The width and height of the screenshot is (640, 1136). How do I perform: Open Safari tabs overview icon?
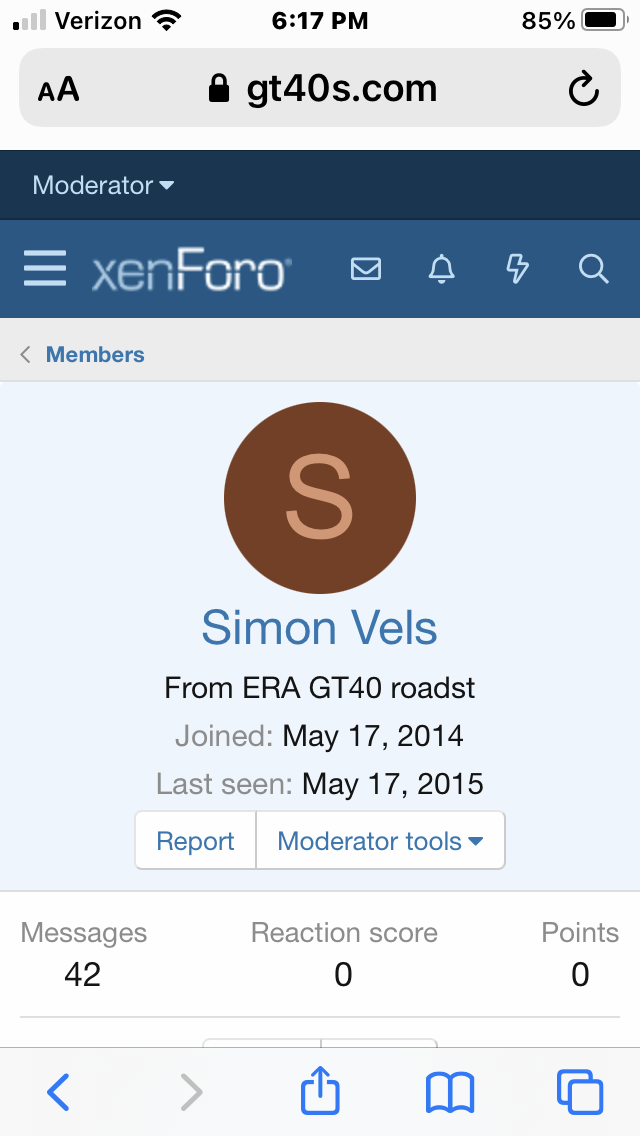pyautogui.click(x=580, y=1093)
